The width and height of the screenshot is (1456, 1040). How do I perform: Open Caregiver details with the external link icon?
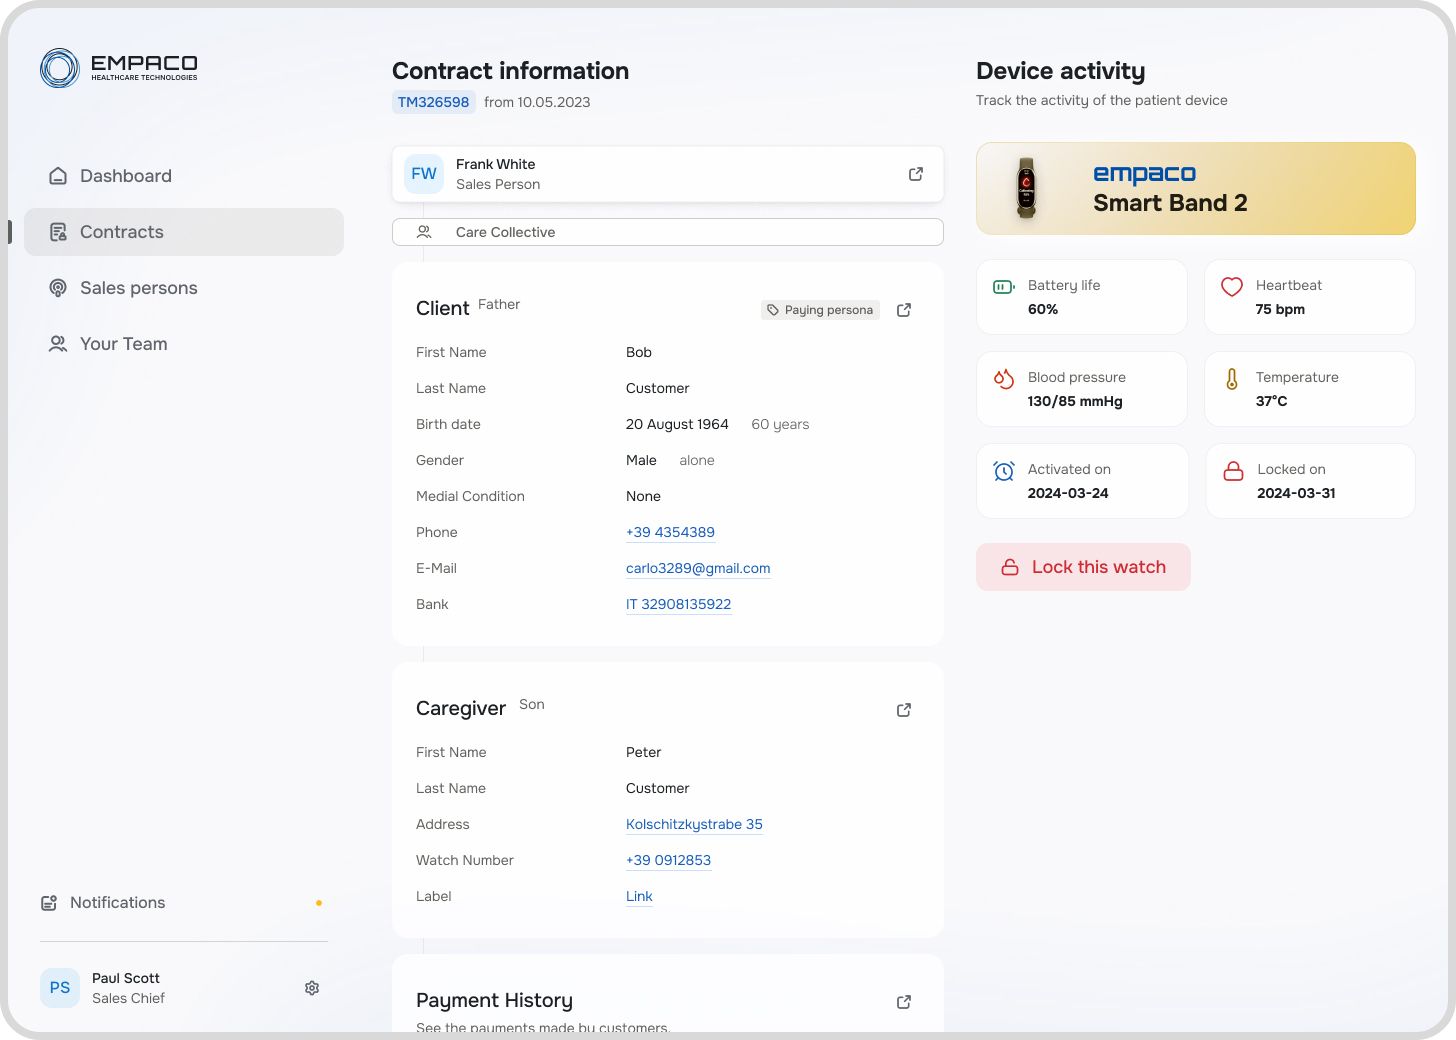pos(904,710)
